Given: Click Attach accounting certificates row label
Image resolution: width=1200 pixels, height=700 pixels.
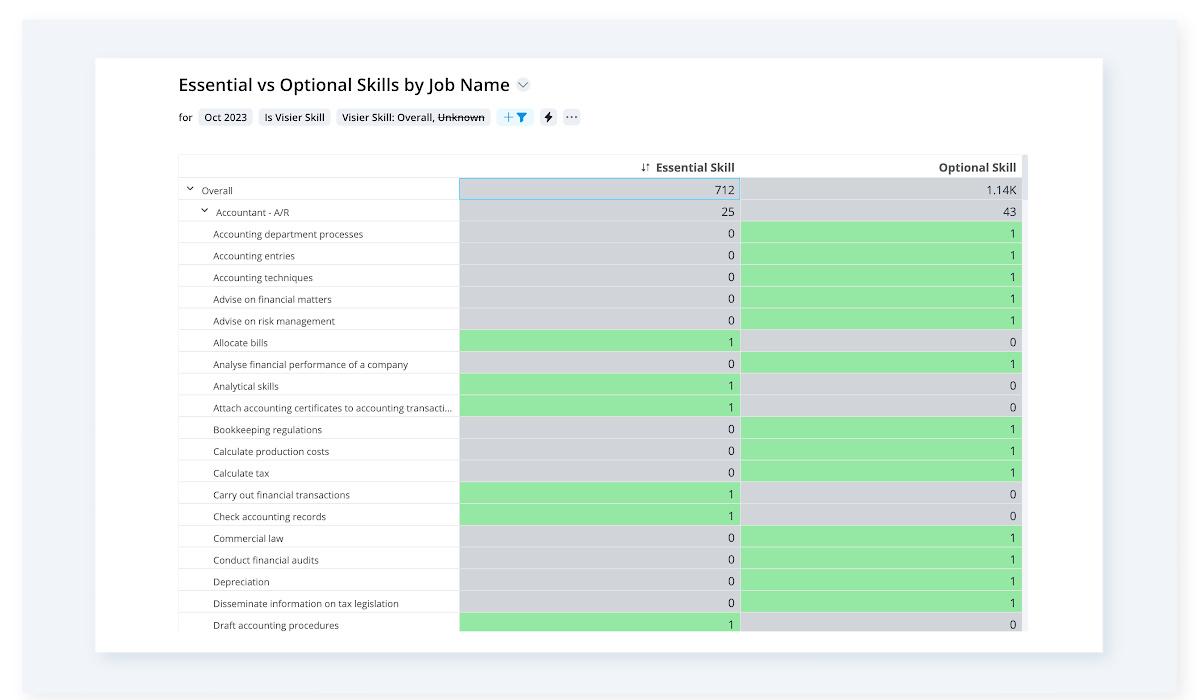Looking at the screenshot, I should tap(332, 408).
